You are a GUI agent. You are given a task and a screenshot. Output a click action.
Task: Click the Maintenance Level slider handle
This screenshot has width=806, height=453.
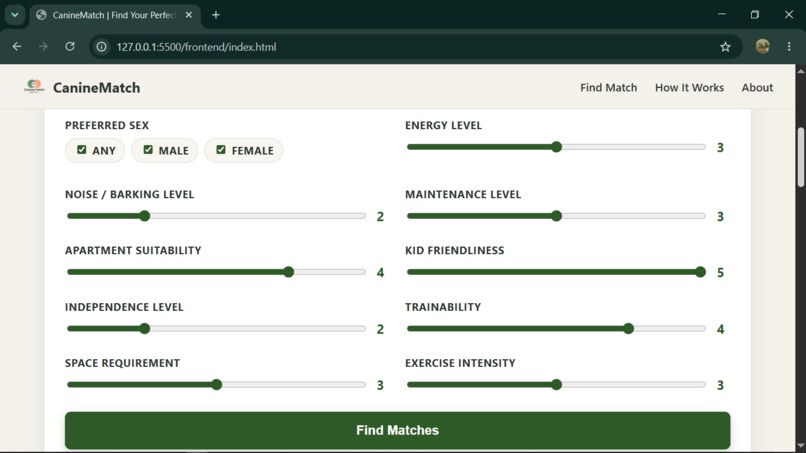click(556, 216)
